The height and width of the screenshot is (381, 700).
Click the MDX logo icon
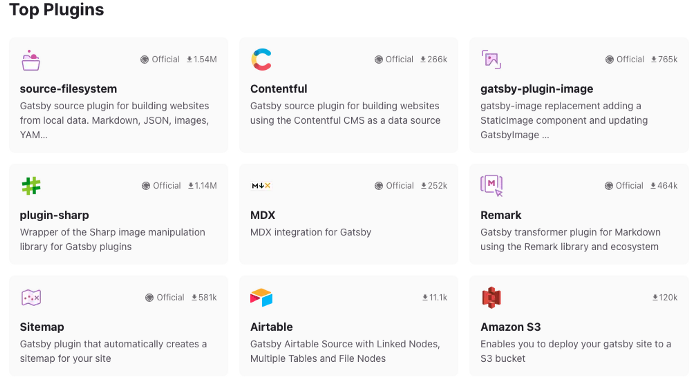pyautogui.click(x=261, y=186)
